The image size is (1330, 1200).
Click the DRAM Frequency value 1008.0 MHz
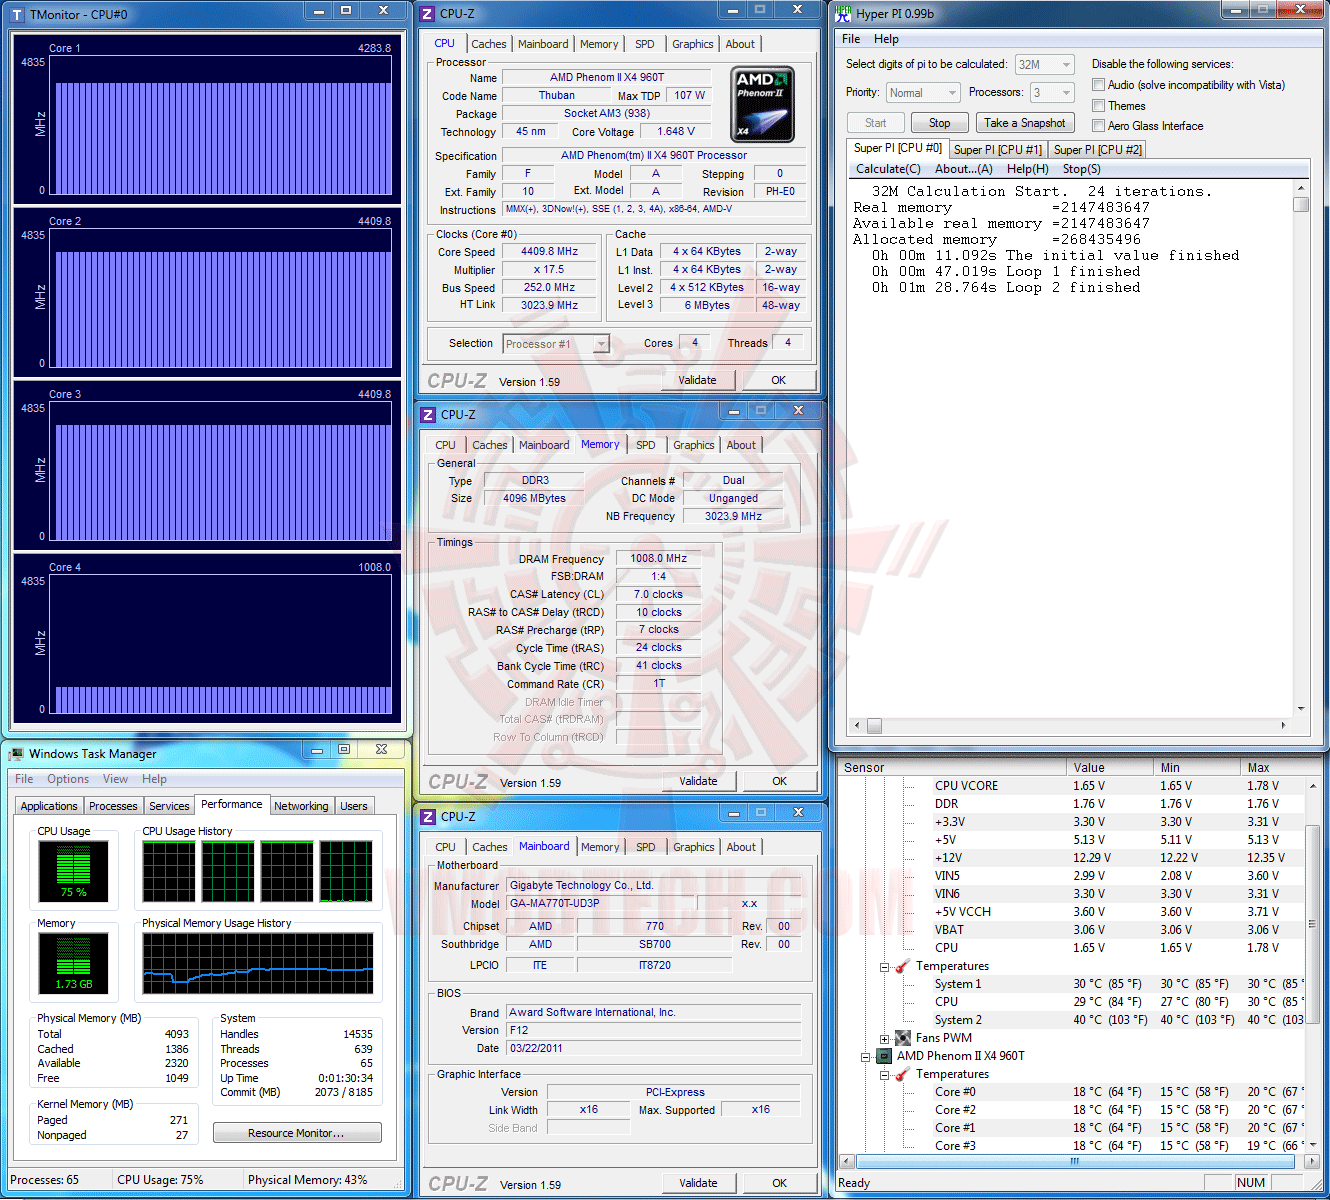(659, 558)
